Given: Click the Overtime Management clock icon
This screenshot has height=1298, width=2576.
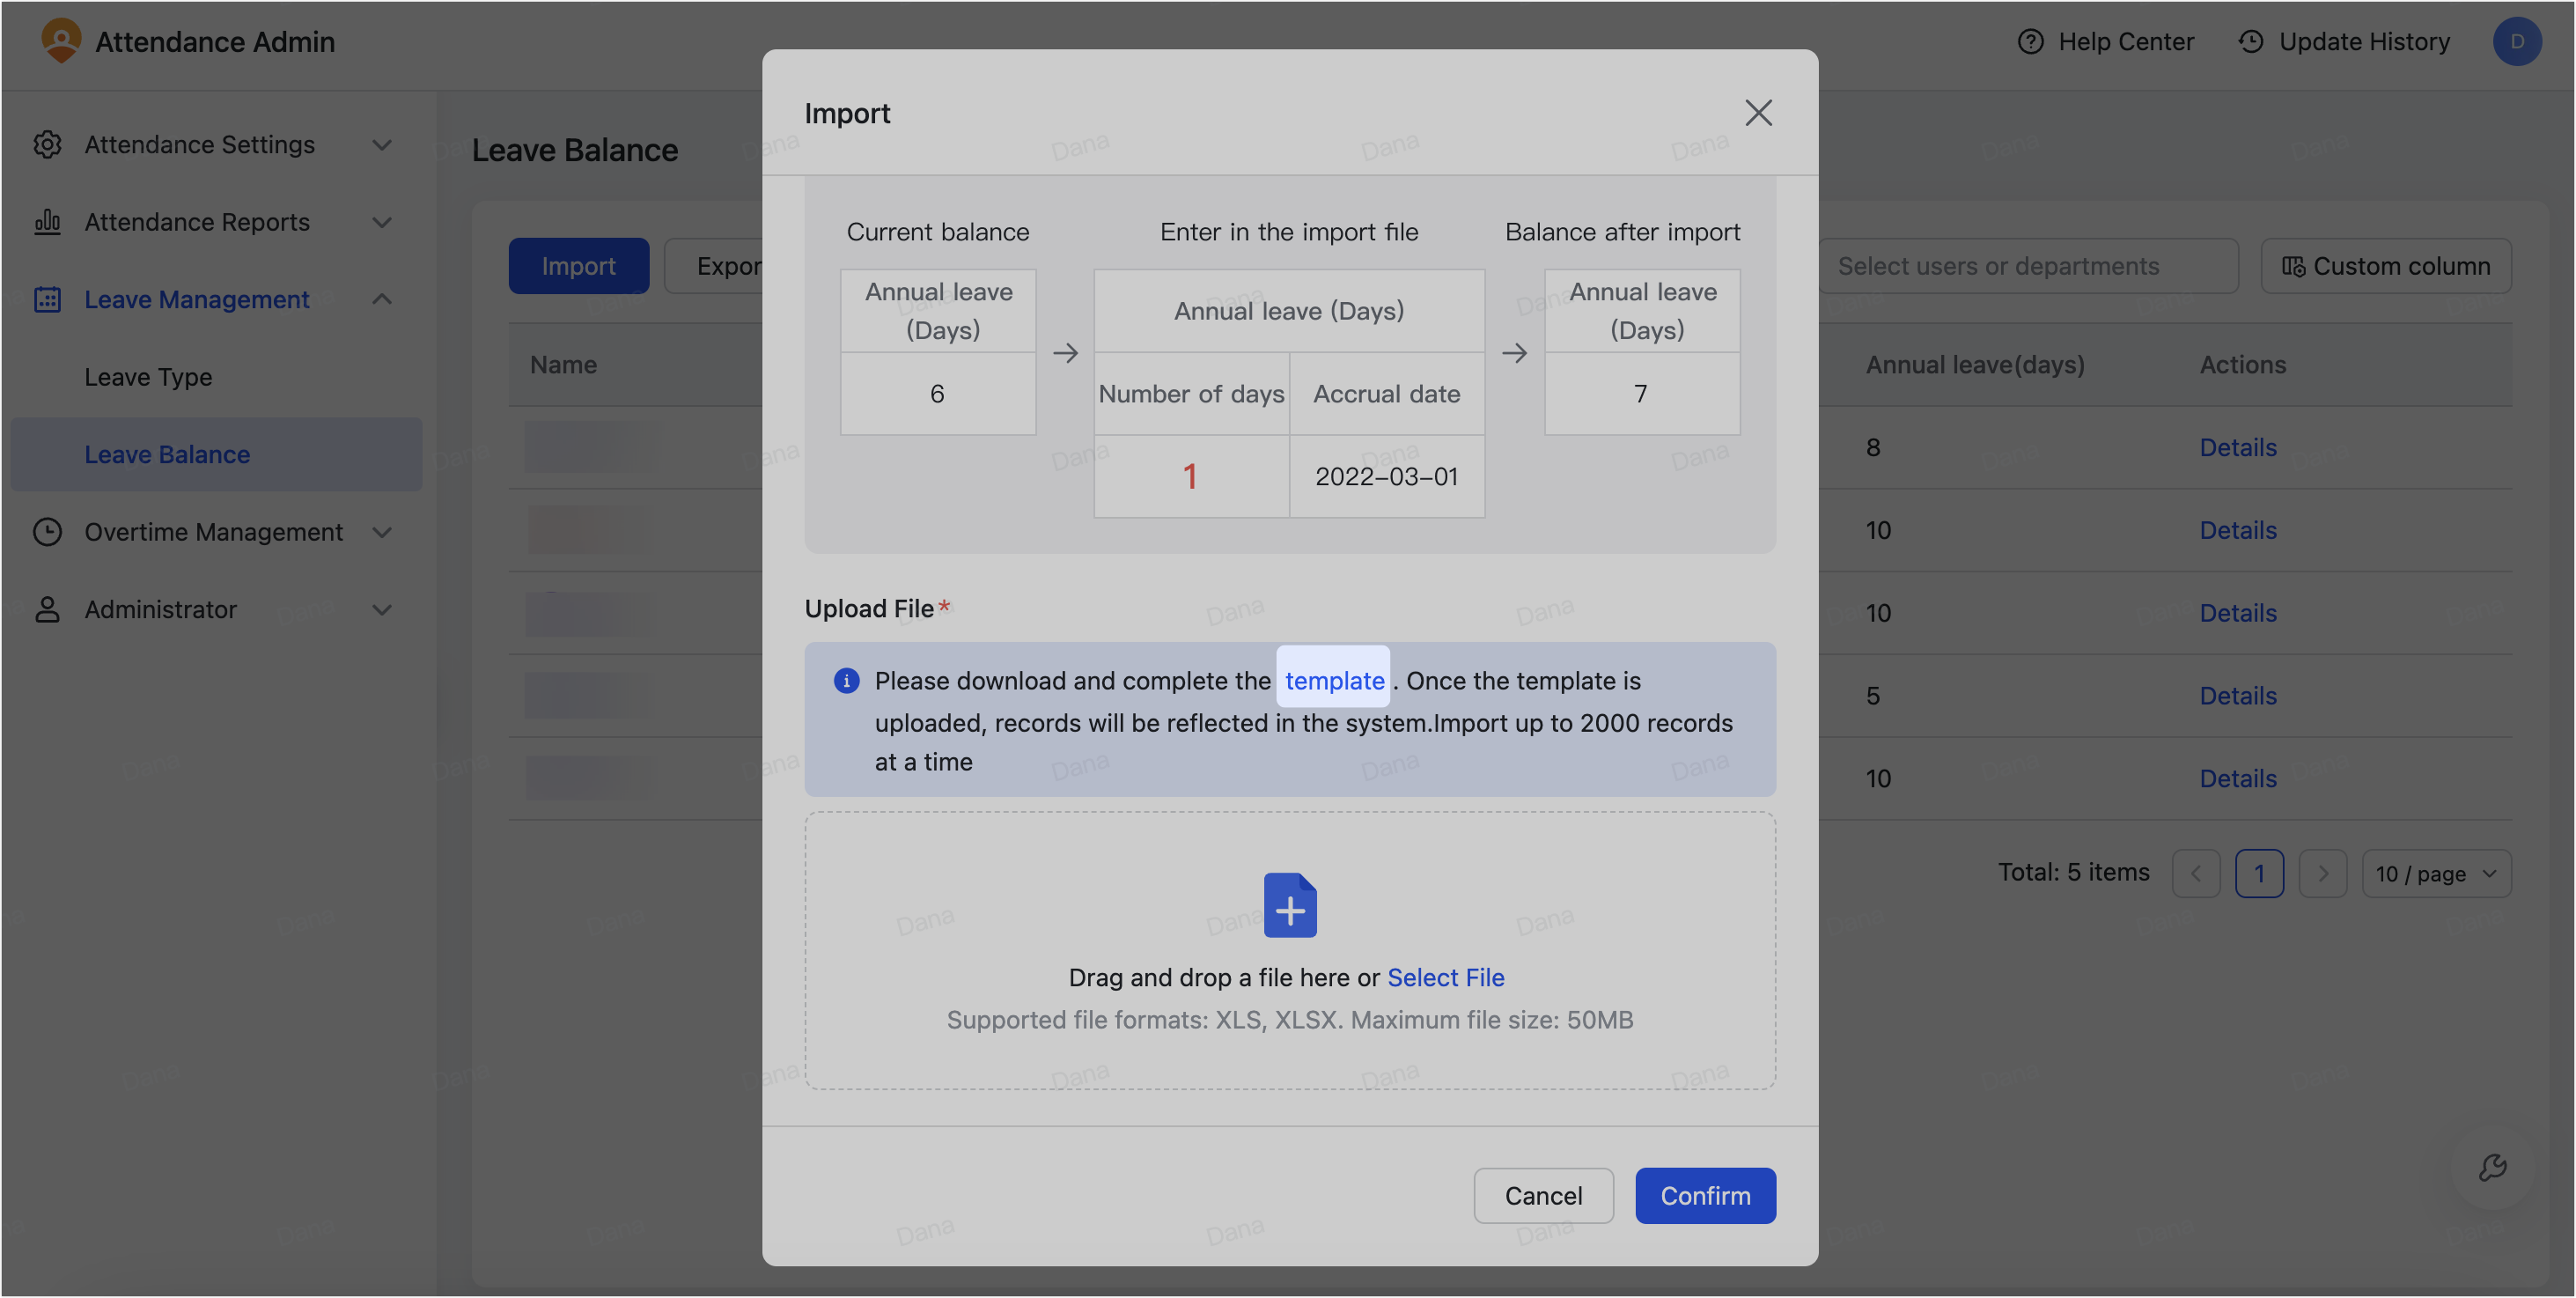Looking at the screenshot, I should pyautogui.click(x=47, y=532).
